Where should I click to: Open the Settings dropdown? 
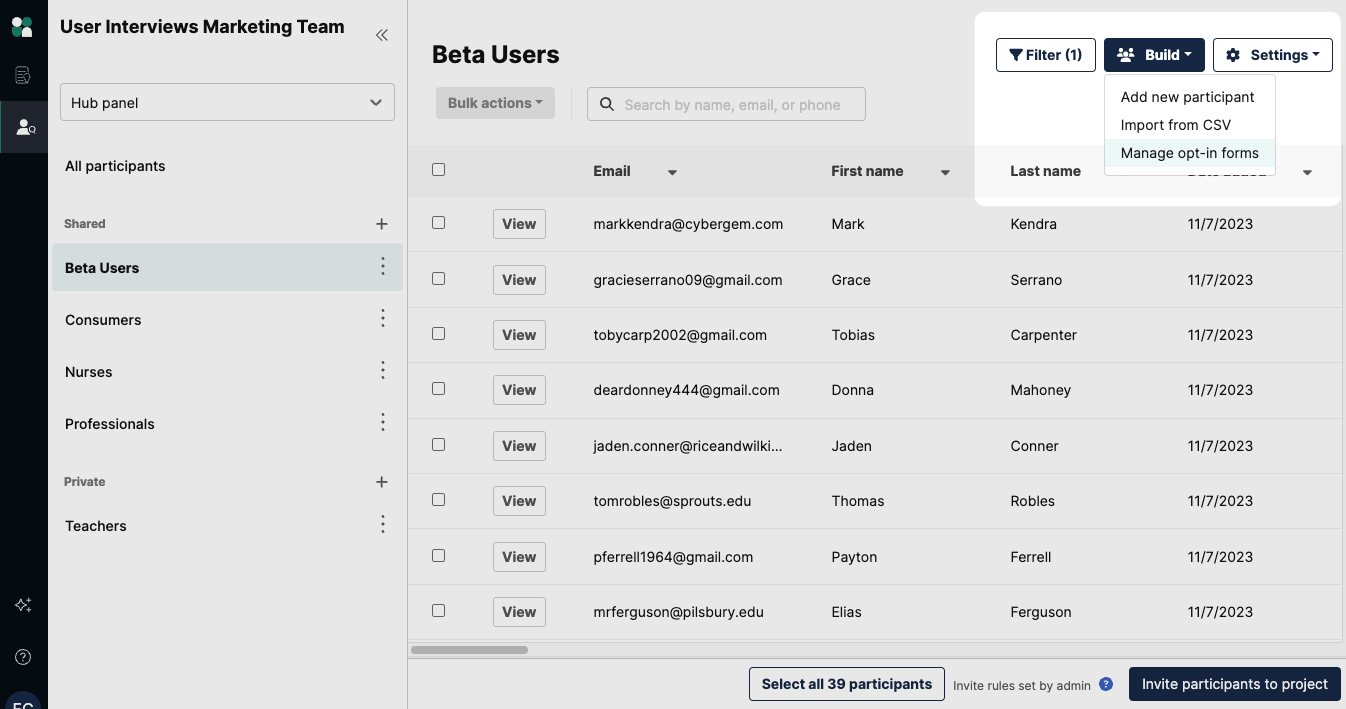tap(1273, 55)
